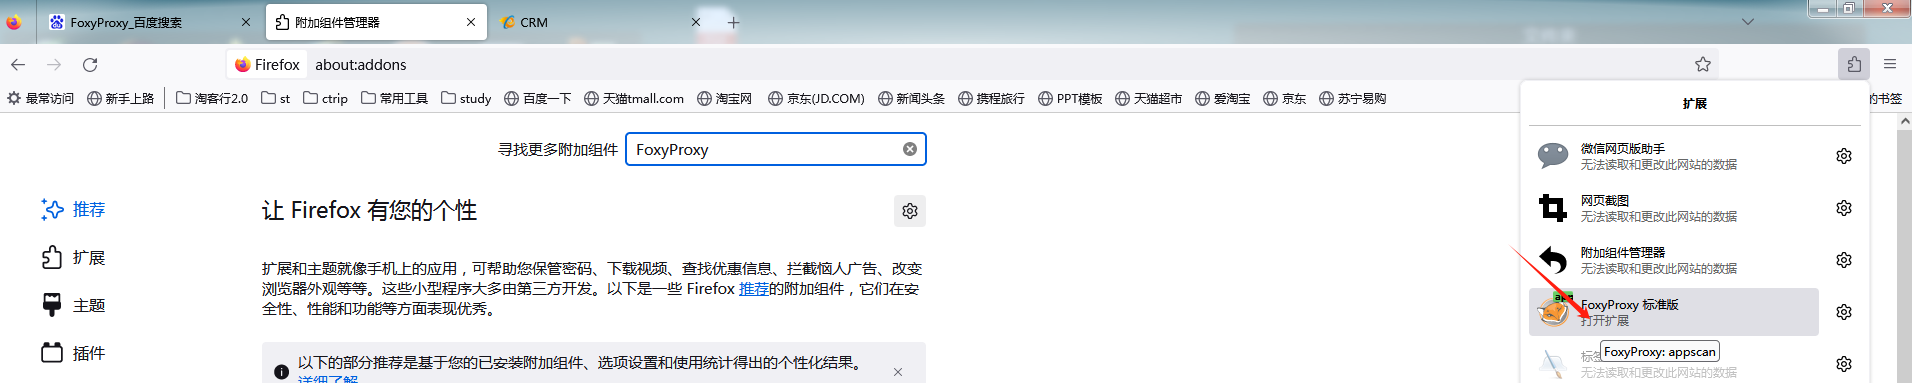1912x383 pixels.
Task: Open the 天猫超市 bookmark
Action: tap(1148, 98)
